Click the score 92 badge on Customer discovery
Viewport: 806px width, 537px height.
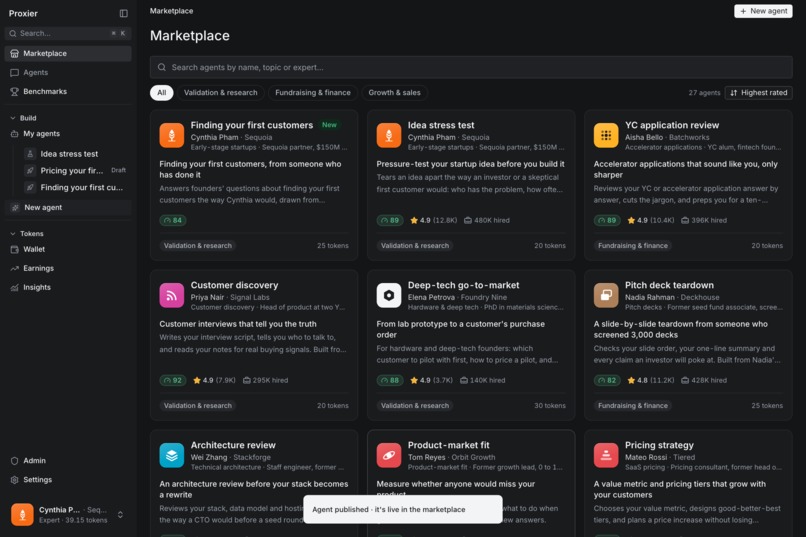(x=173, y=381)
